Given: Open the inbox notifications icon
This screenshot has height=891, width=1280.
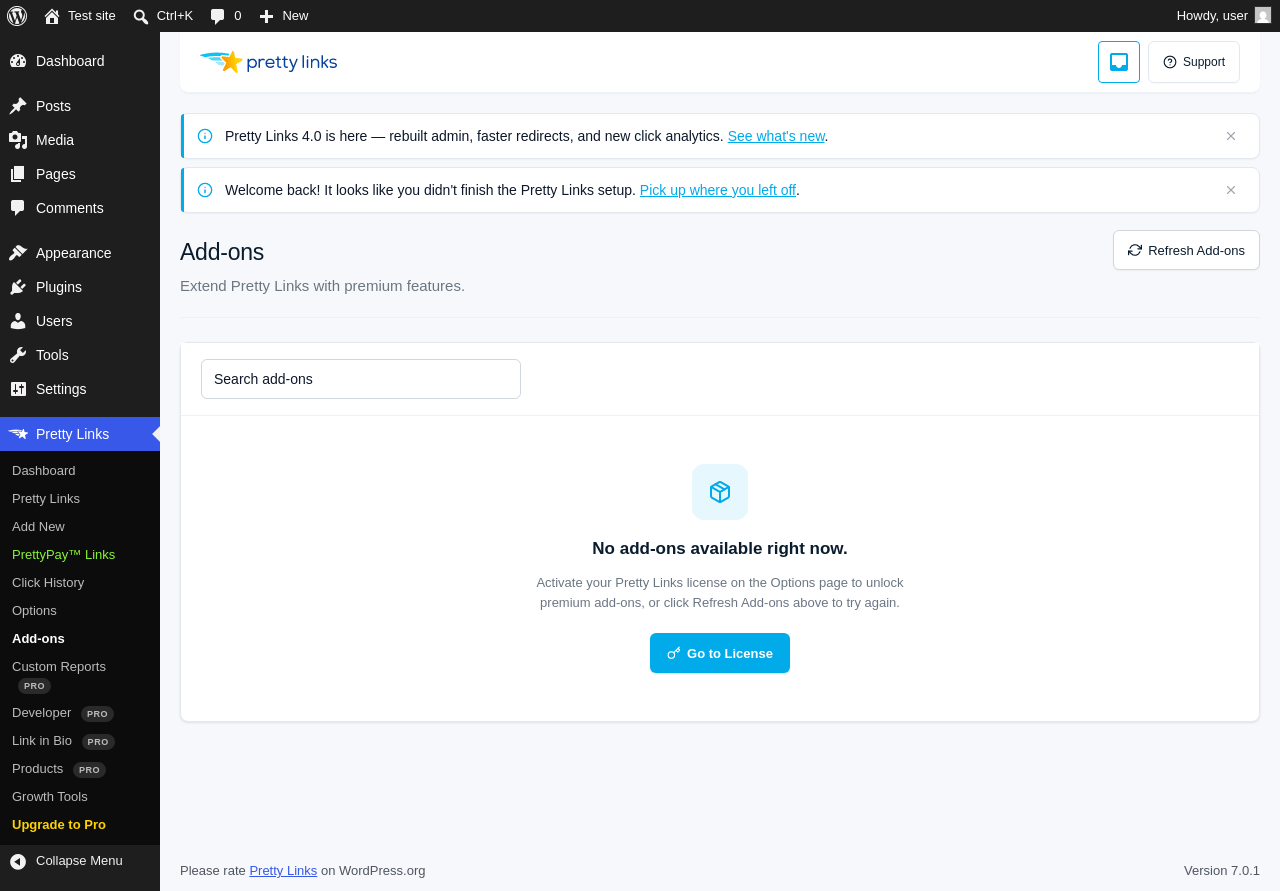Looking at the screenshot, I should pyautogui.click(x=1119, y=62).
